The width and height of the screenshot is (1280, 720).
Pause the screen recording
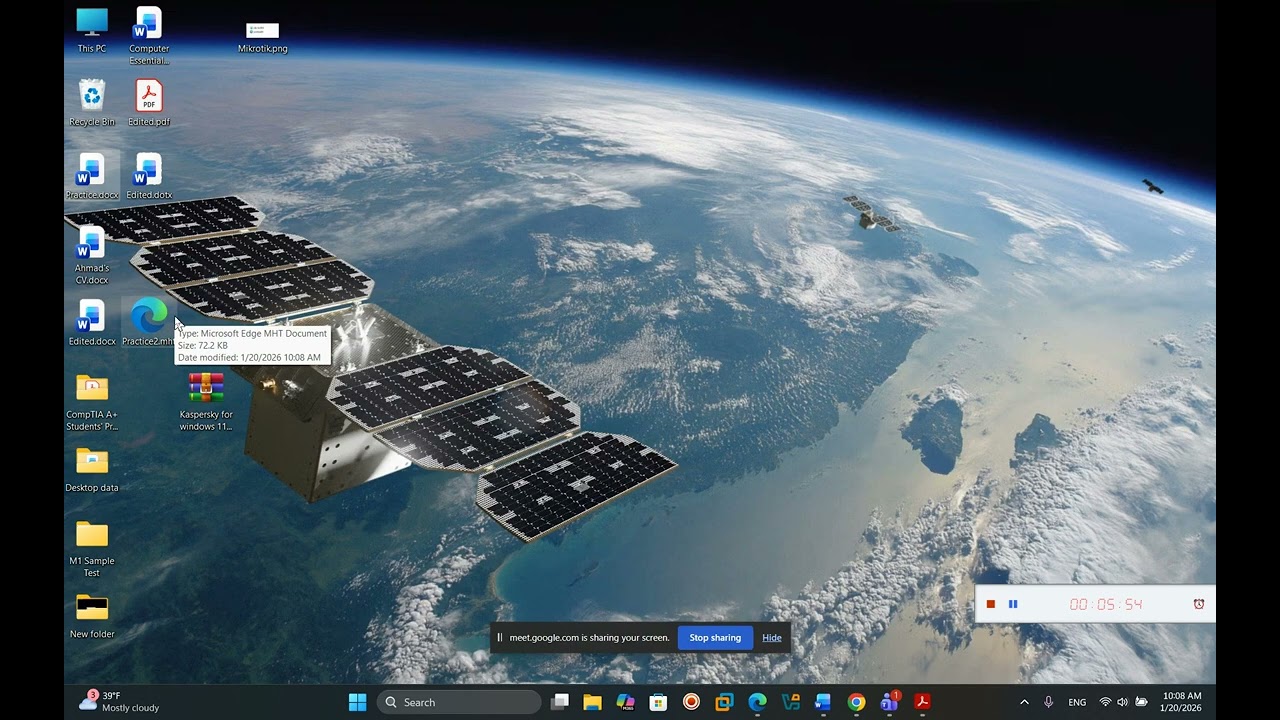pos(1013,604)
